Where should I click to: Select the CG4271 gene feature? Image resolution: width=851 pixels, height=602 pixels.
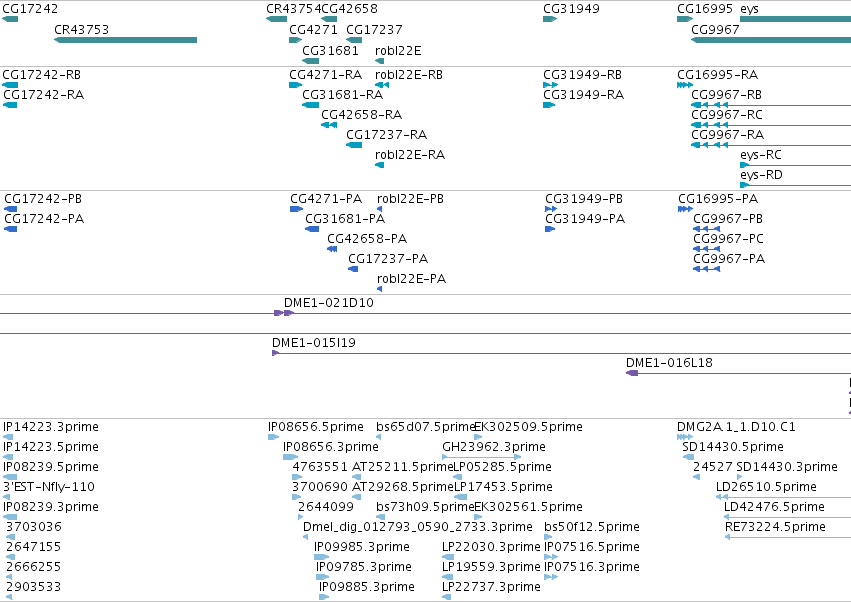(x=296, y=40)
